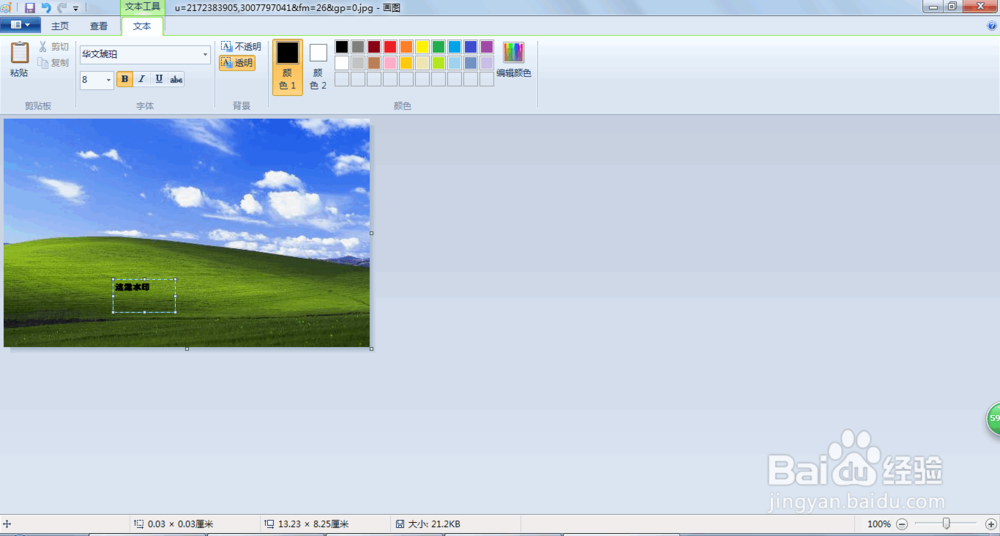Click the file size 大小: 21.2KB entry

click(x=434, y=524)
